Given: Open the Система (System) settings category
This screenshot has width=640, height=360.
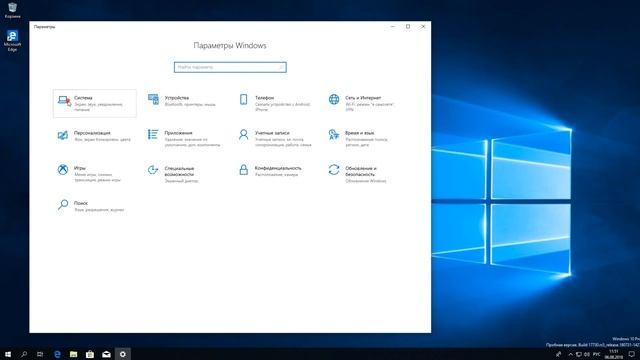Looking at the screenshot, I should (95, 103).
